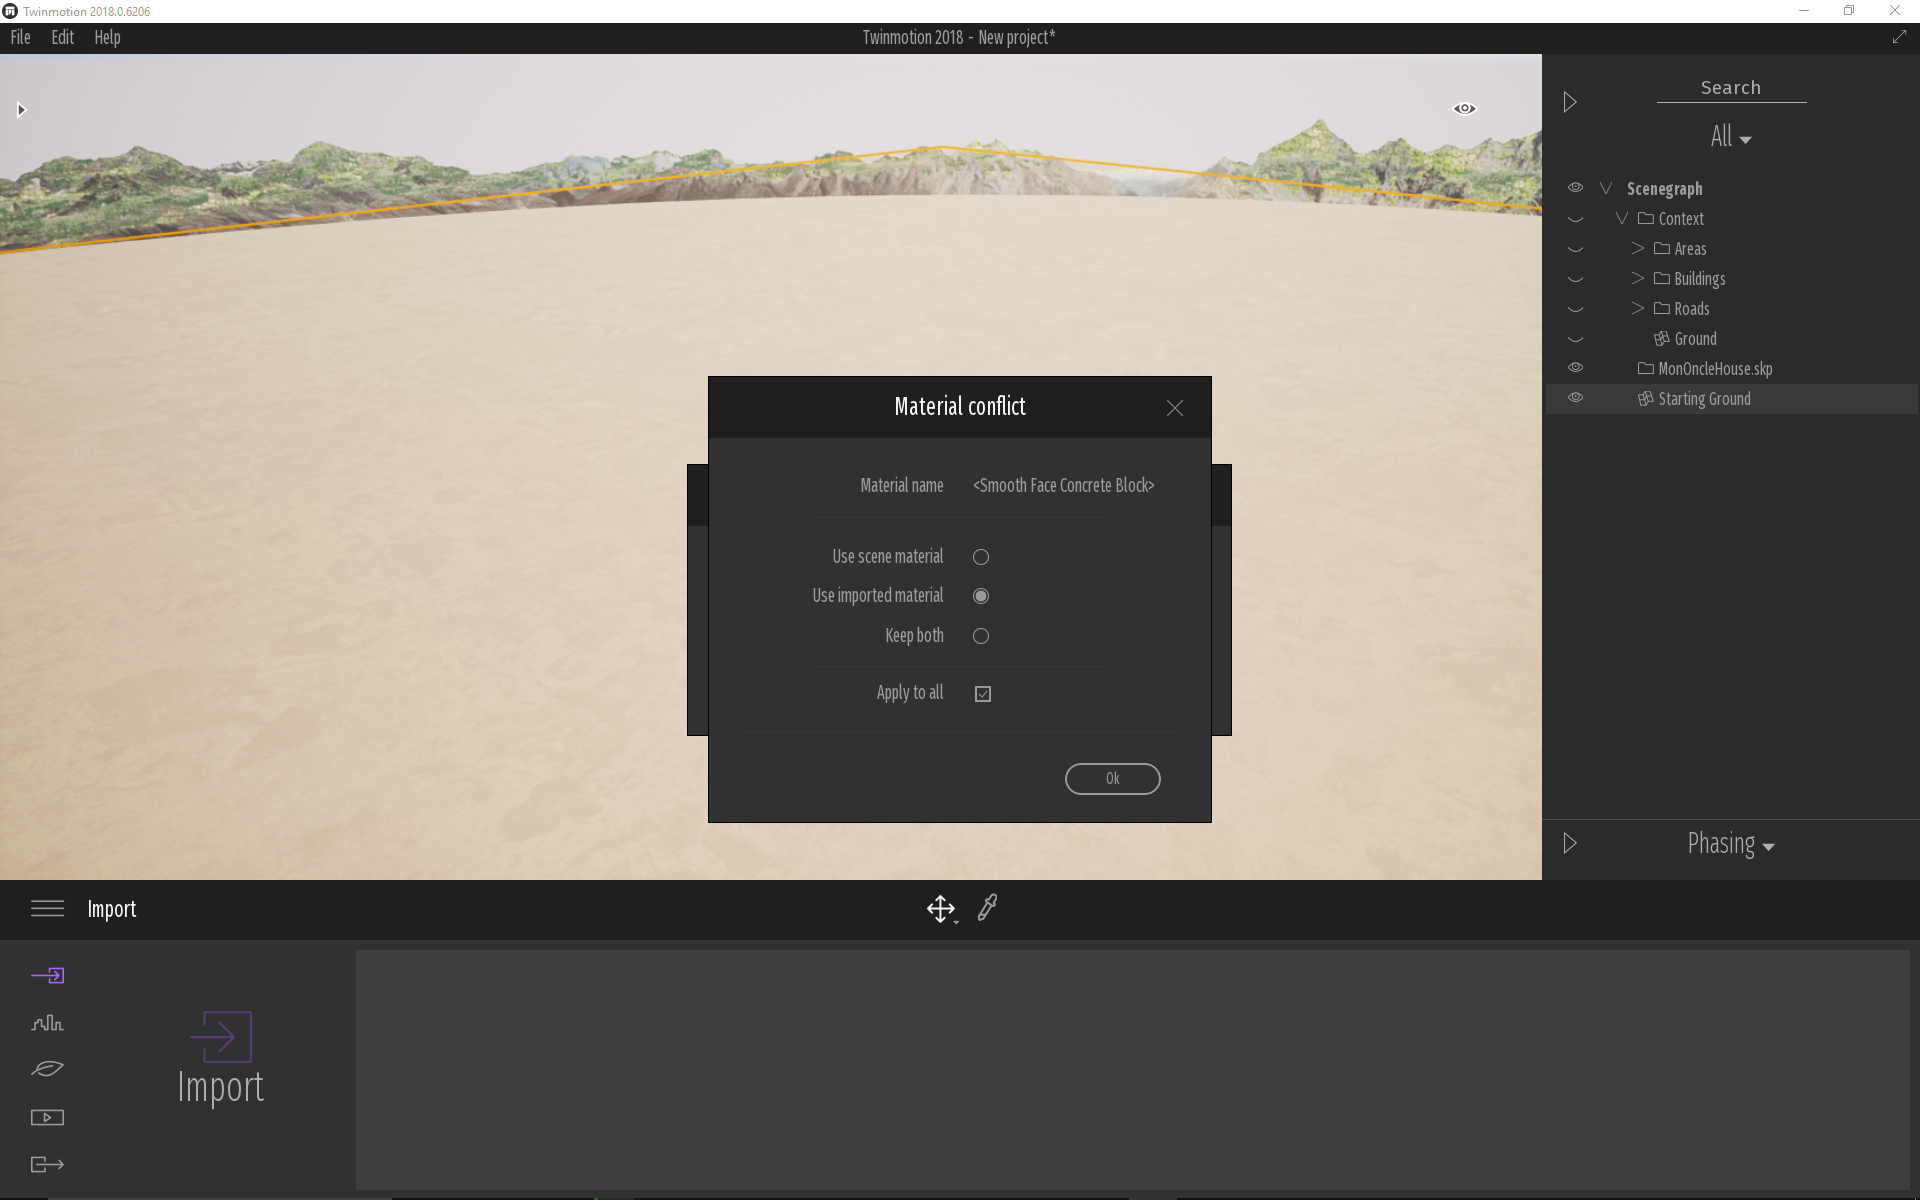Open the hamburger menu next to Import
The image size is (1920, 1200).
47,908
